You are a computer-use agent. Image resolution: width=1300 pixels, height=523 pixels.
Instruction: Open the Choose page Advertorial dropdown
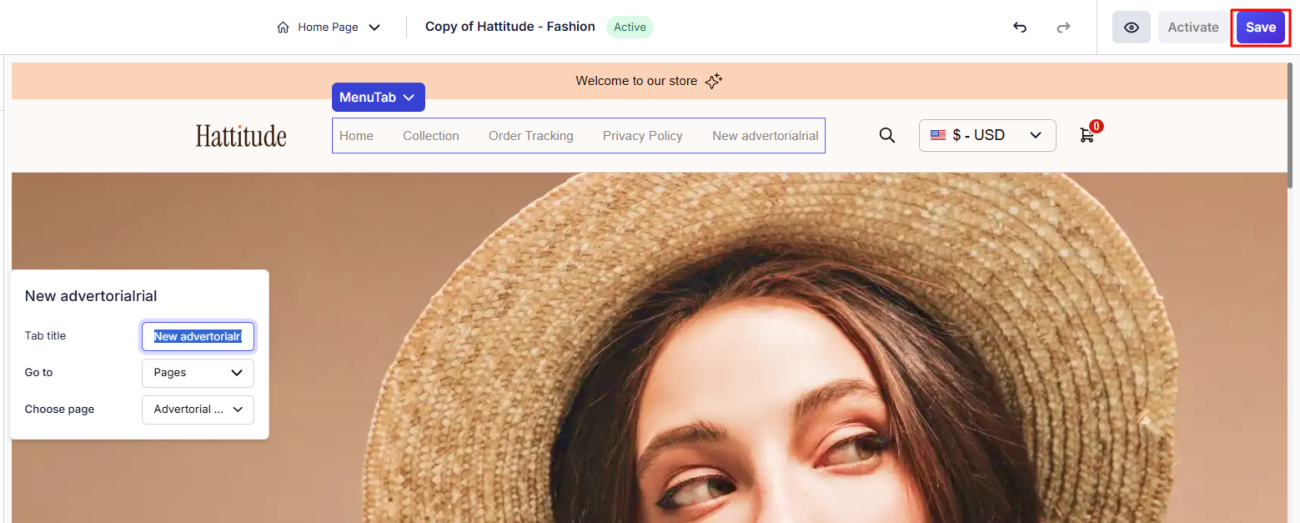(x=197, y=409)
